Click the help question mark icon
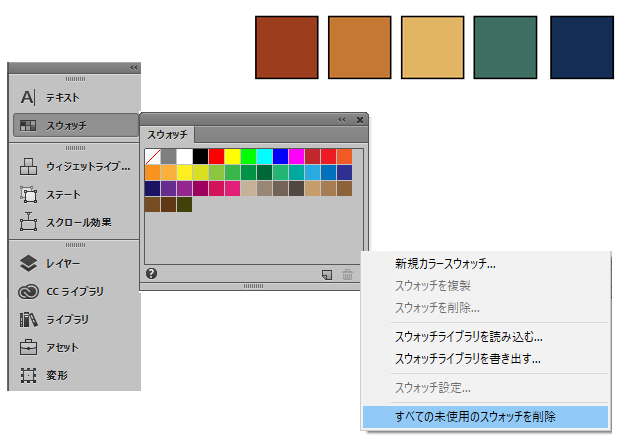The height and width of the screenshot is (446, 628). coord(151,273)
